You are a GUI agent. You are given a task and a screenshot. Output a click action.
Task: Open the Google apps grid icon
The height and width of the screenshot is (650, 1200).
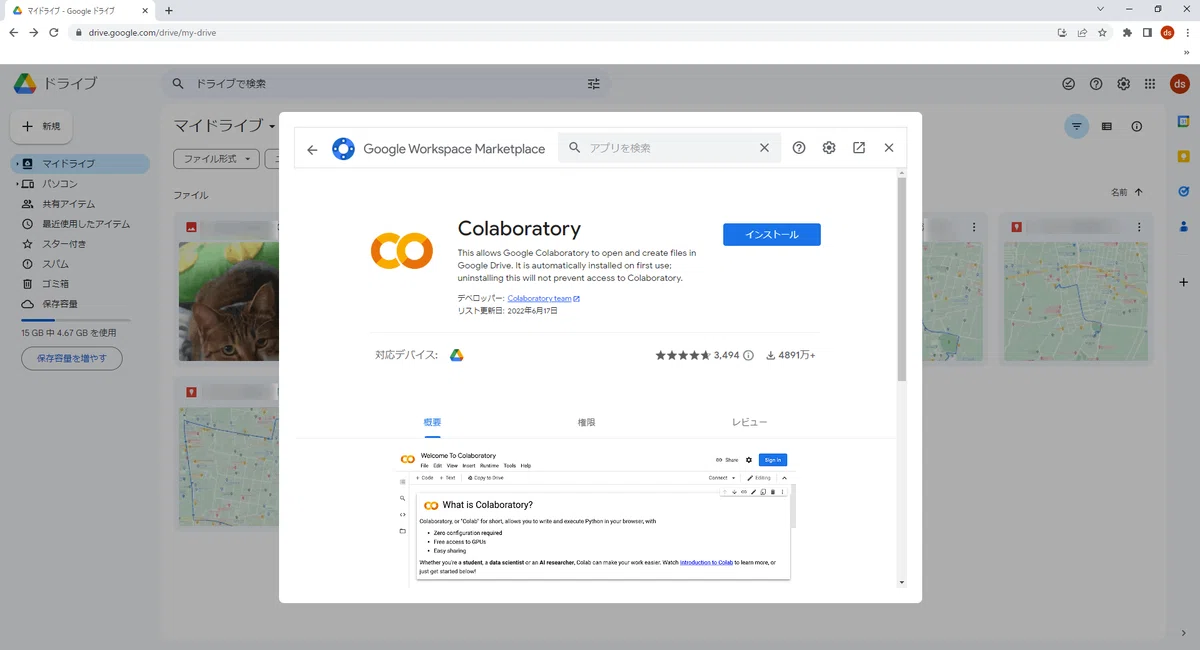coord(1151,84)
